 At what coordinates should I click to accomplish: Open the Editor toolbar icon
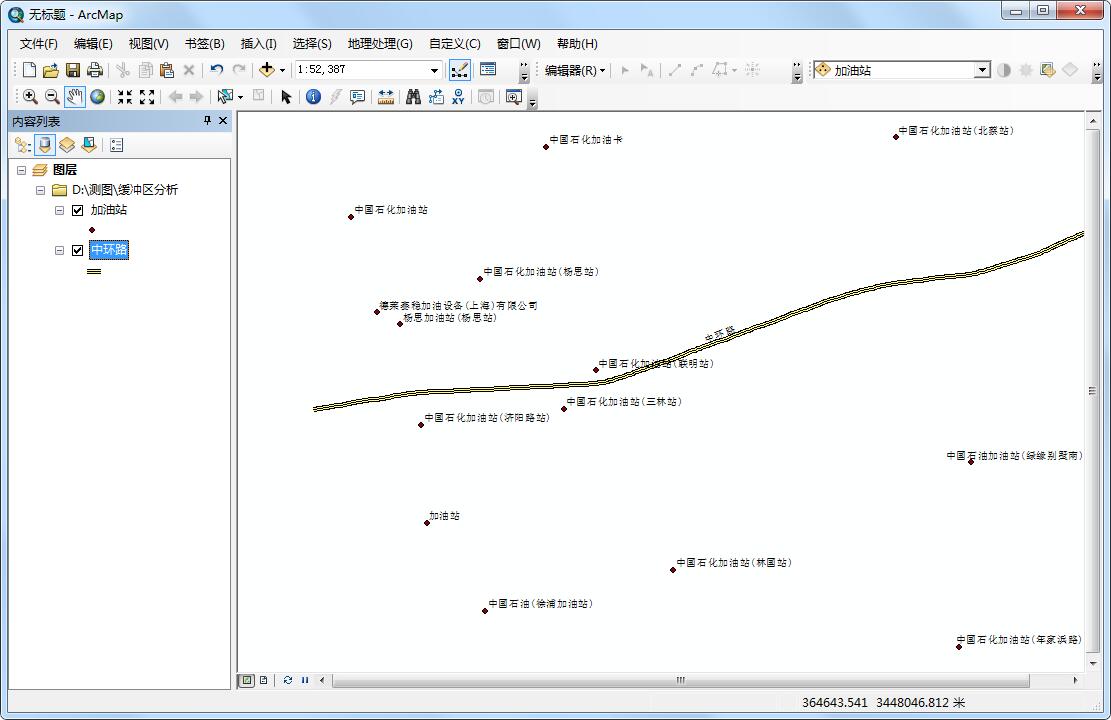[x=460, y=69]
